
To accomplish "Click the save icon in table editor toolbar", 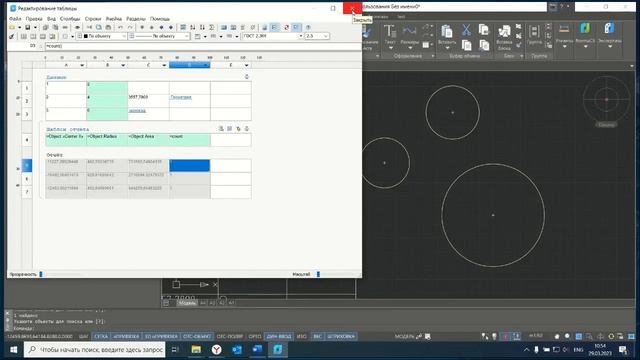I will tap(28, 27).
